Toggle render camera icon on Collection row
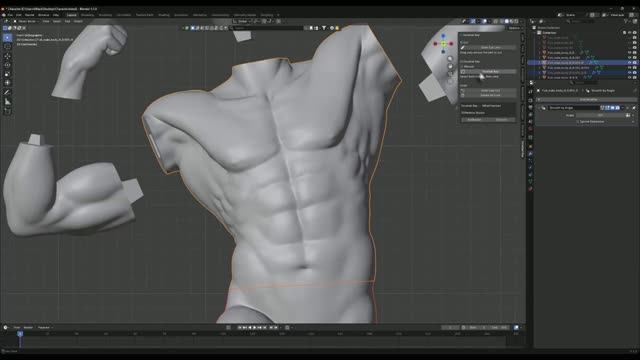 (634, 33)
